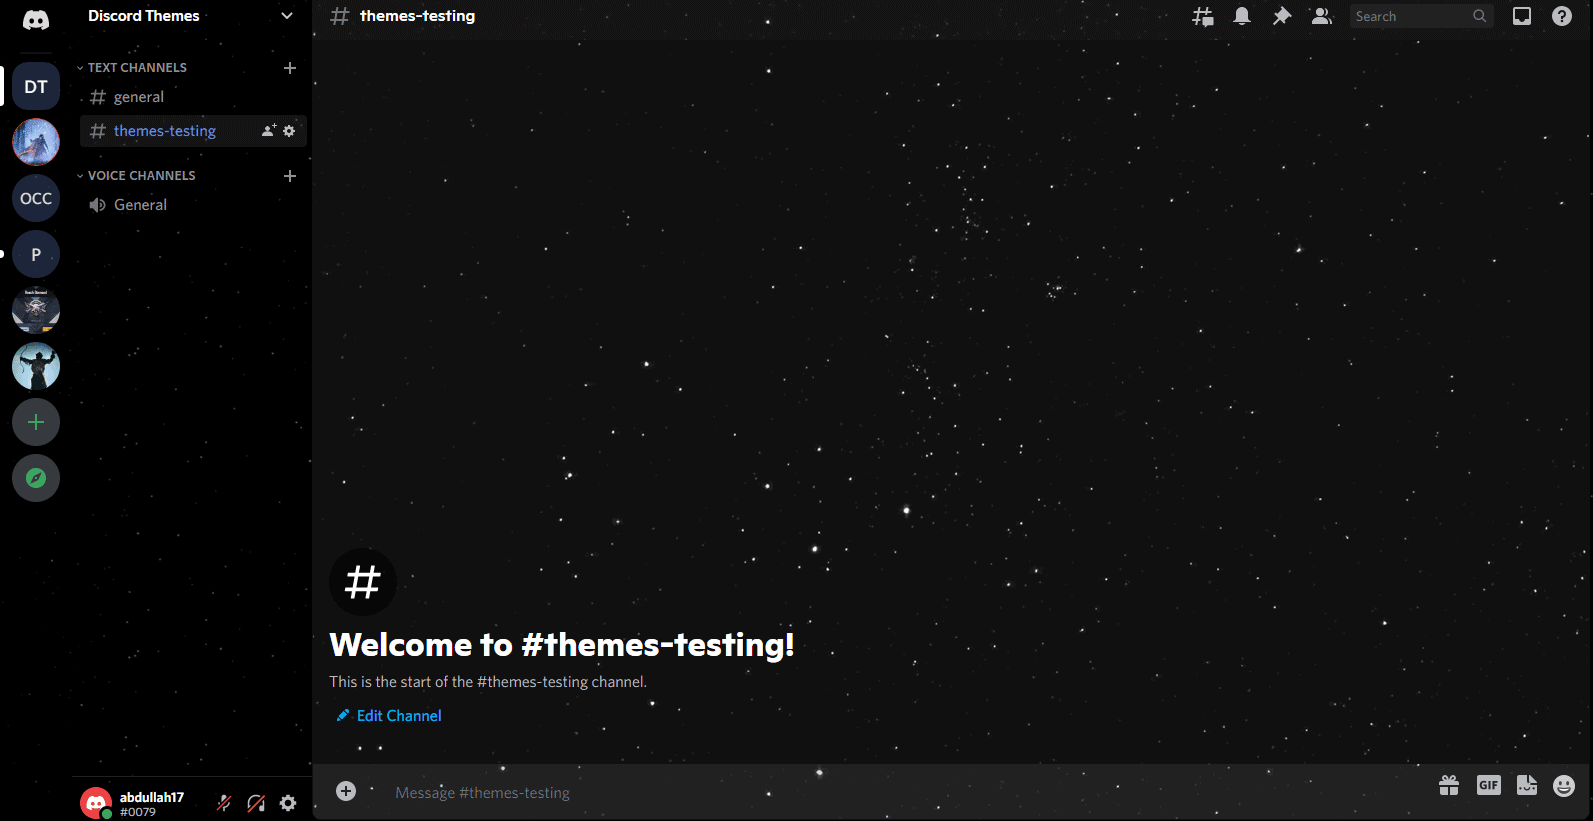Upload a file with plus button
1593x821 pixels.
[x=346, y=791]
